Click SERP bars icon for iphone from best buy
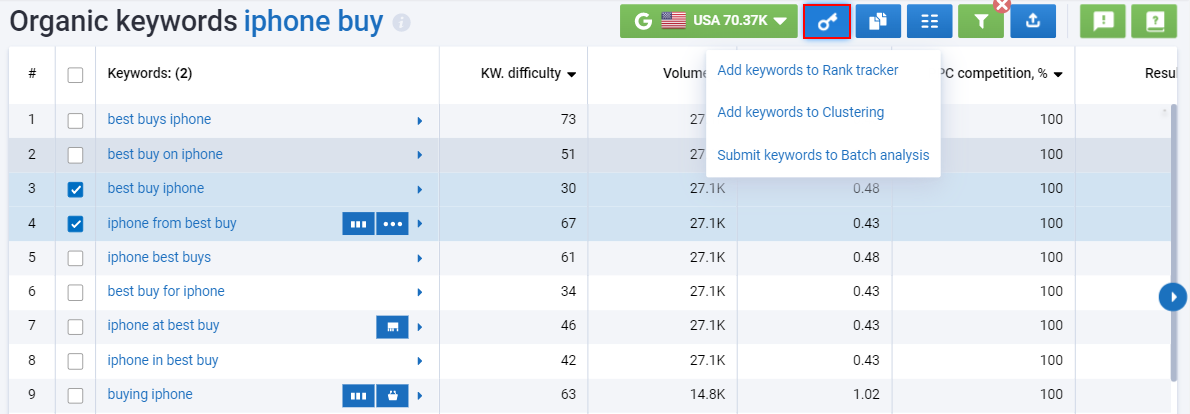Screen dimensions: 1190x414 (x=358, y=224)
